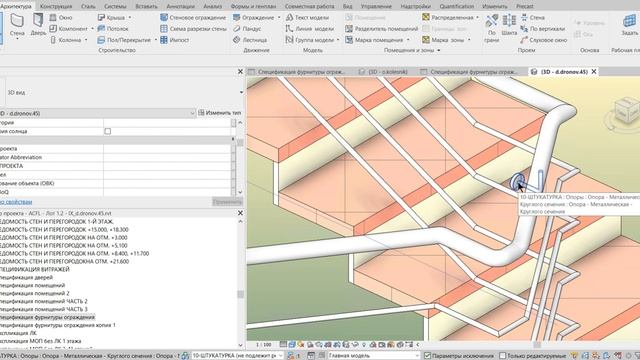Click the Линия модели tool
Image resolution: width=640 pixels, height=360 pixels.
310,29
